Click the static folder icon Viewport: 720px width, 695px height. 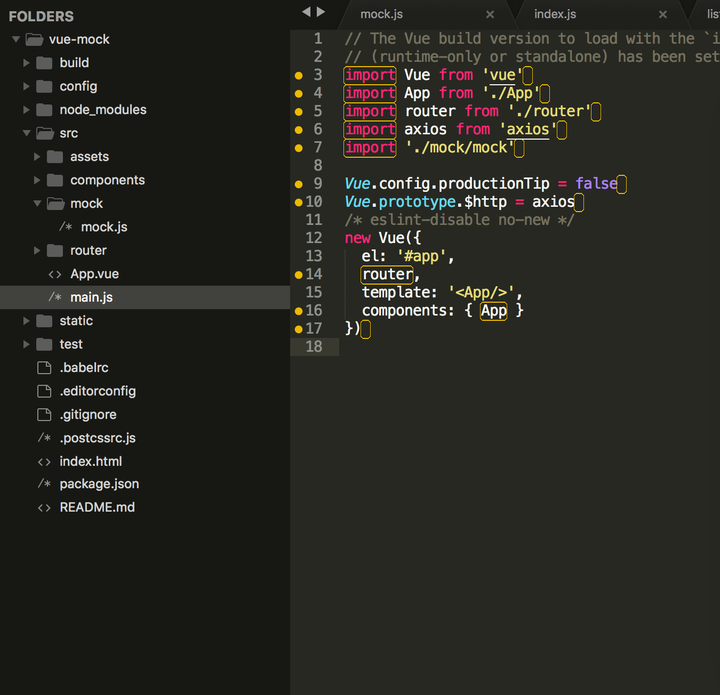[44, 321]
